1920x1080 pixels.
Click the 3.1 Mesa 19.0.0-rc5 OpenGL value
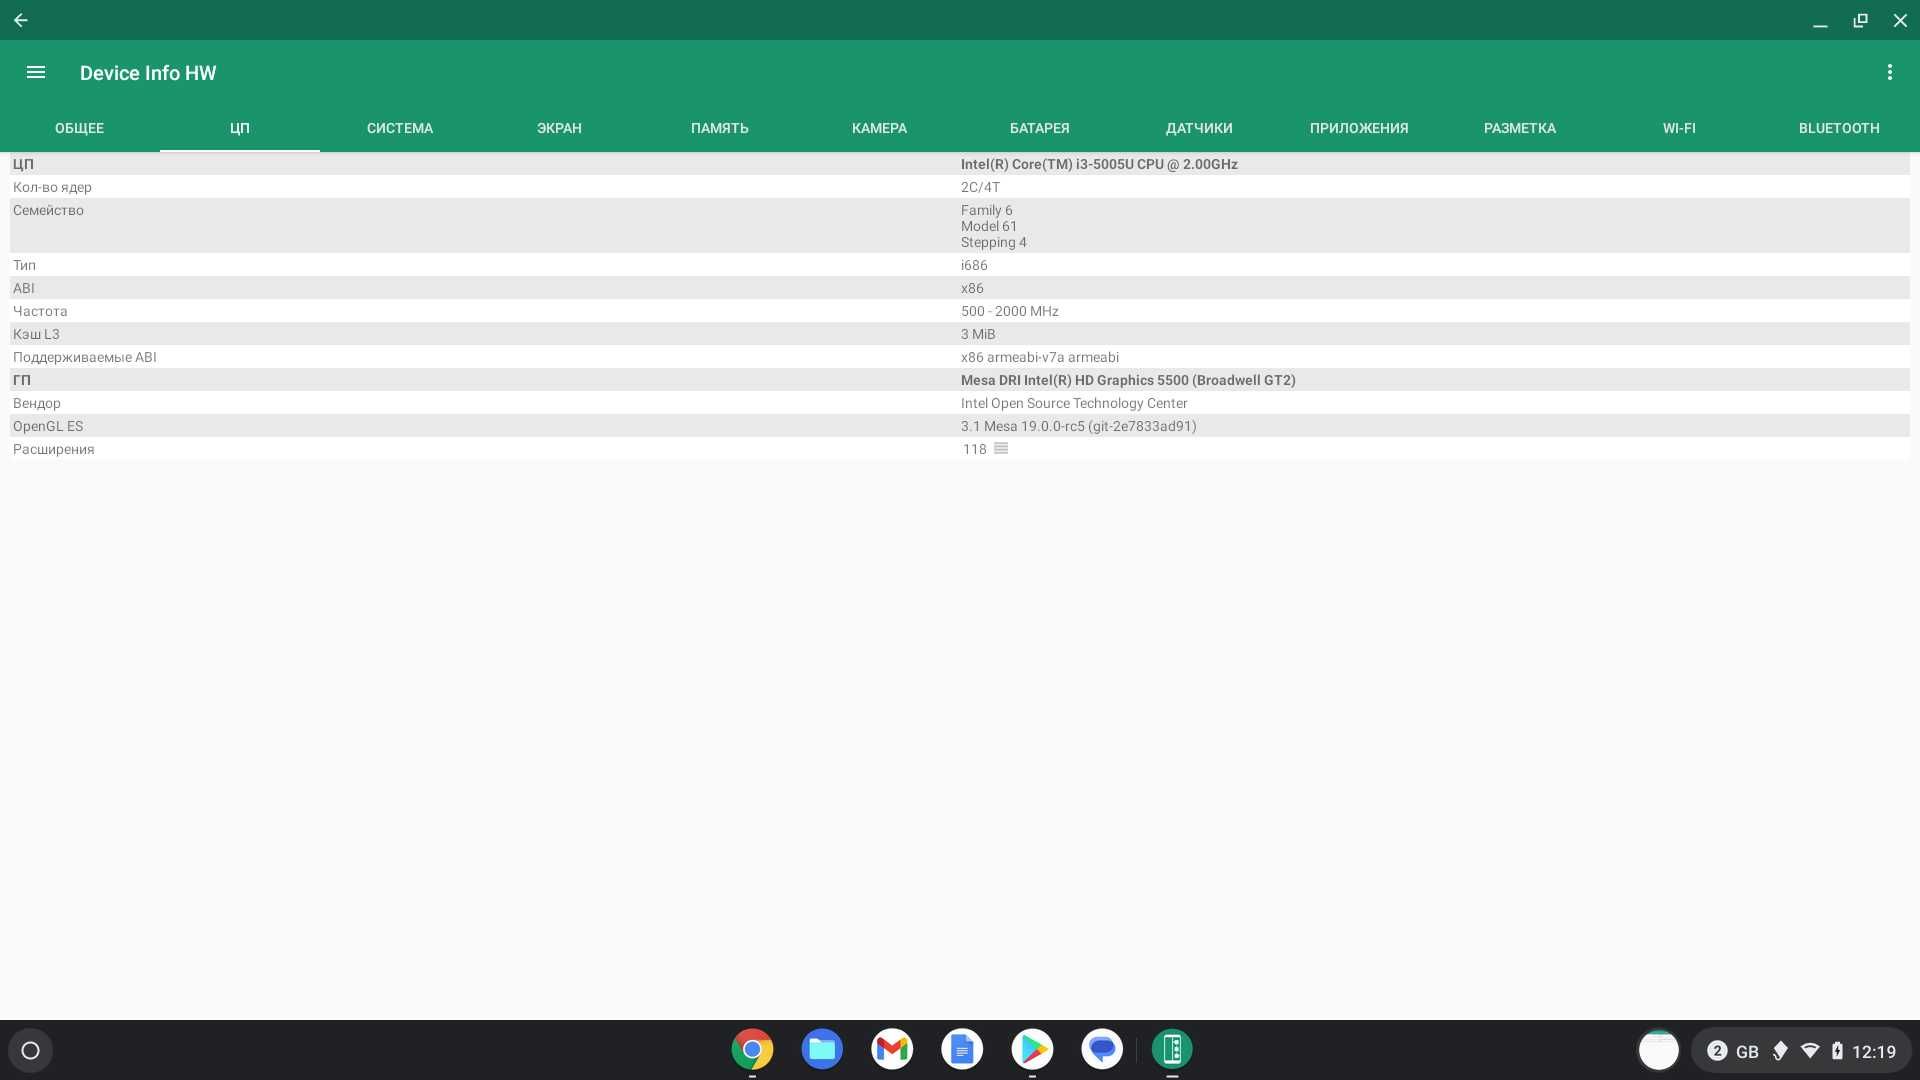coord(1078,426)
